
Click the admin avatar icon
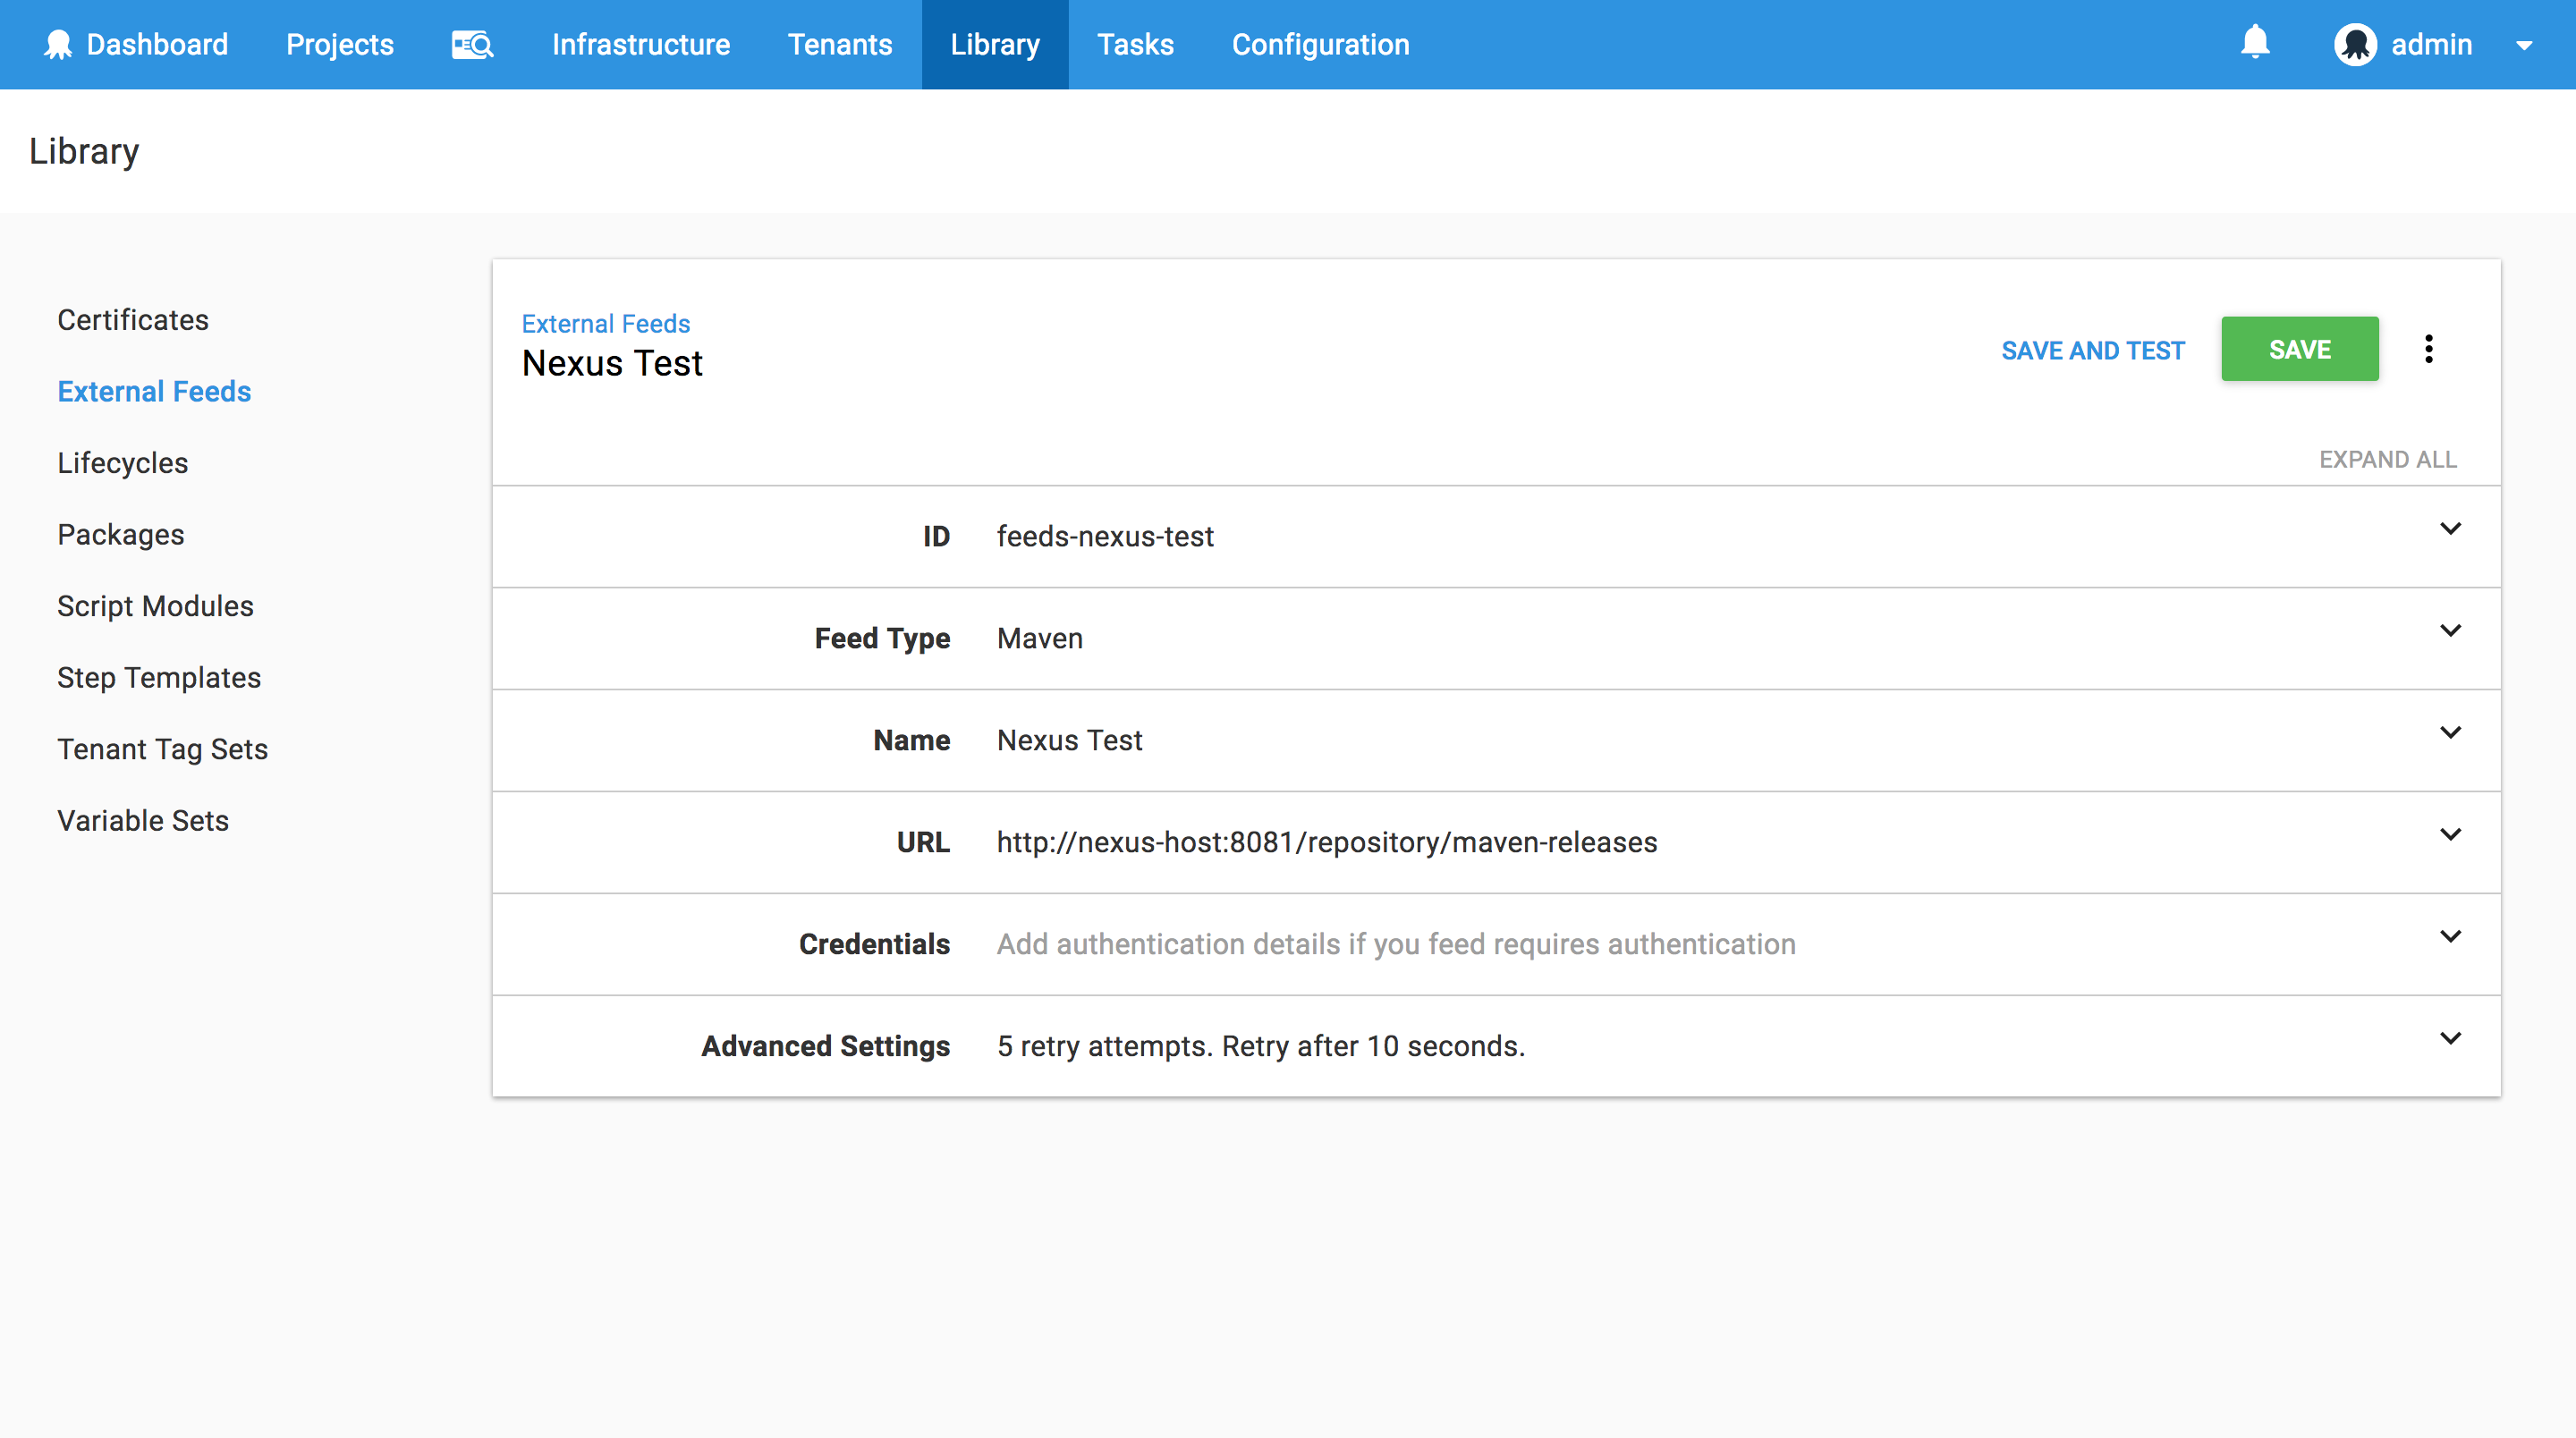[x=2357, y=44]
